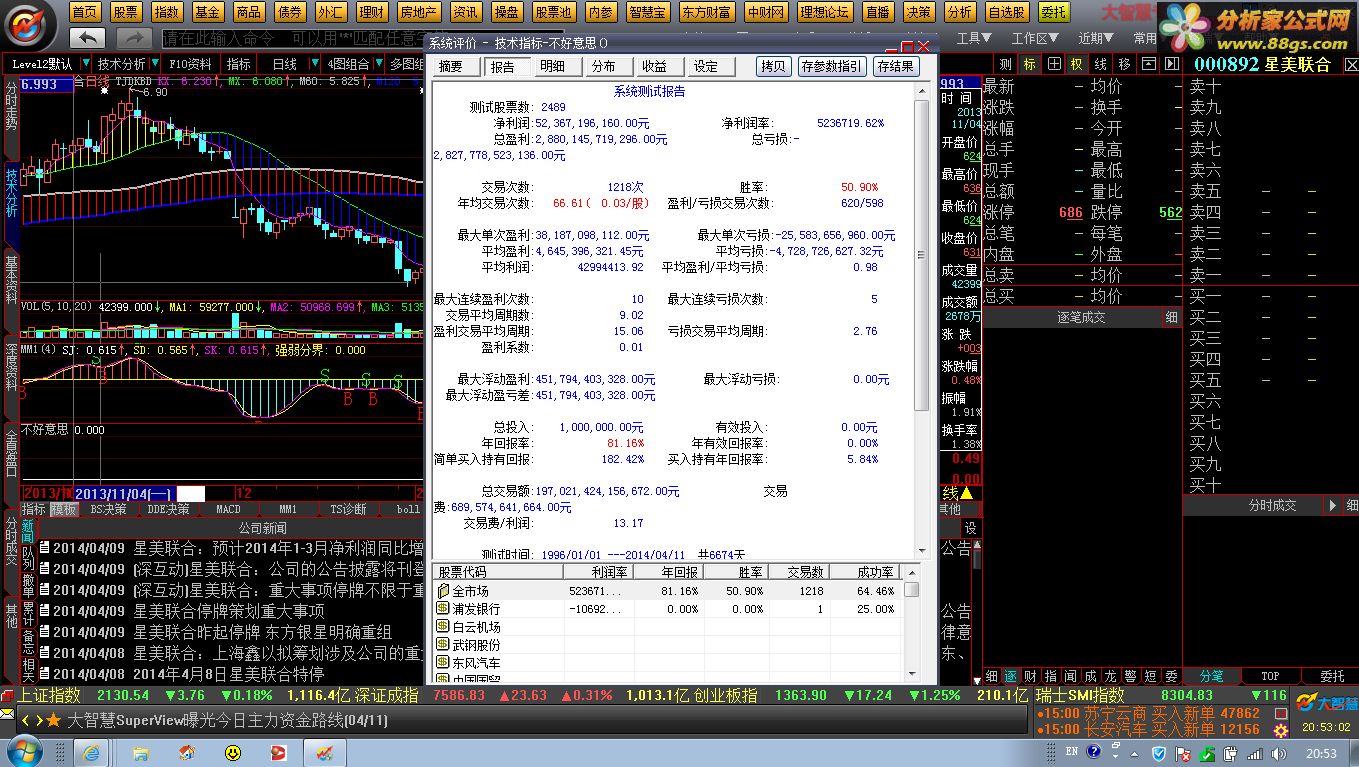This screenshot has width=1359, height=767.
Task: Click the 移 move icon in quote toolbar
Action: pos(1124,64)
